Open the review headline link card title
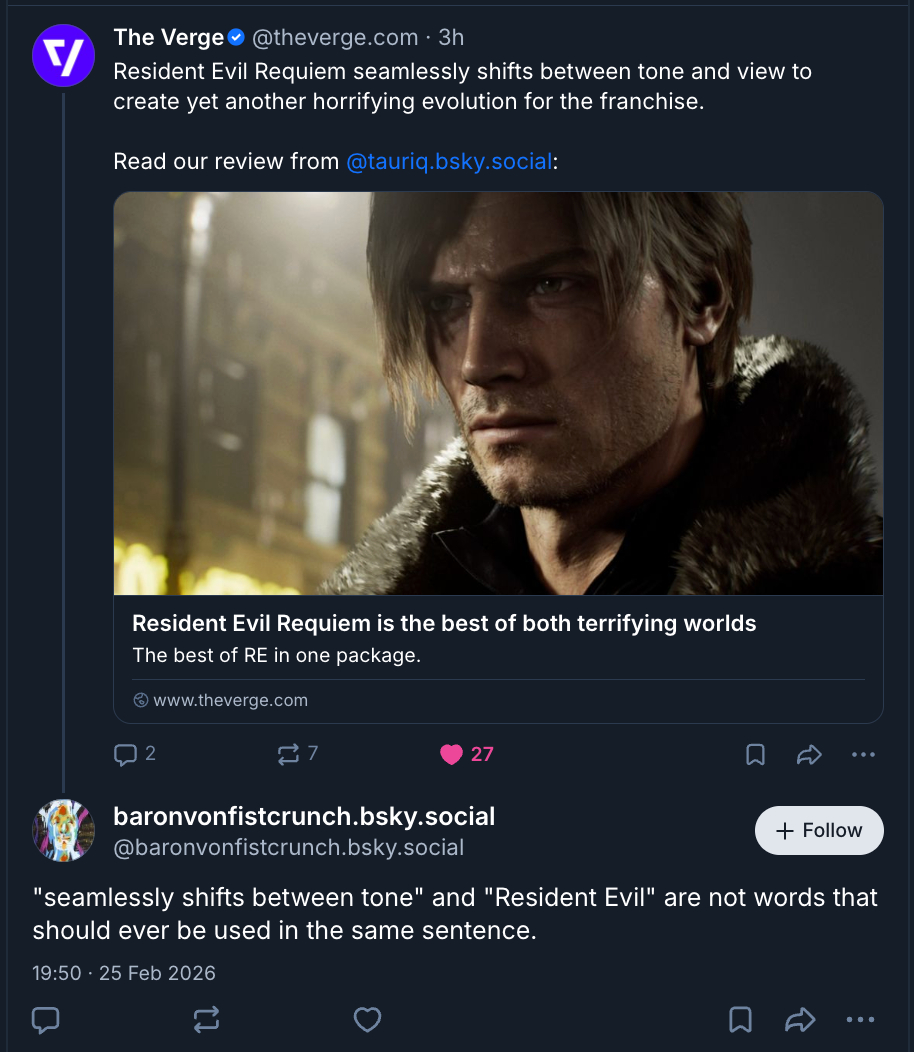Viewport: 914px width, 1052px height. (x=444, y=623)
